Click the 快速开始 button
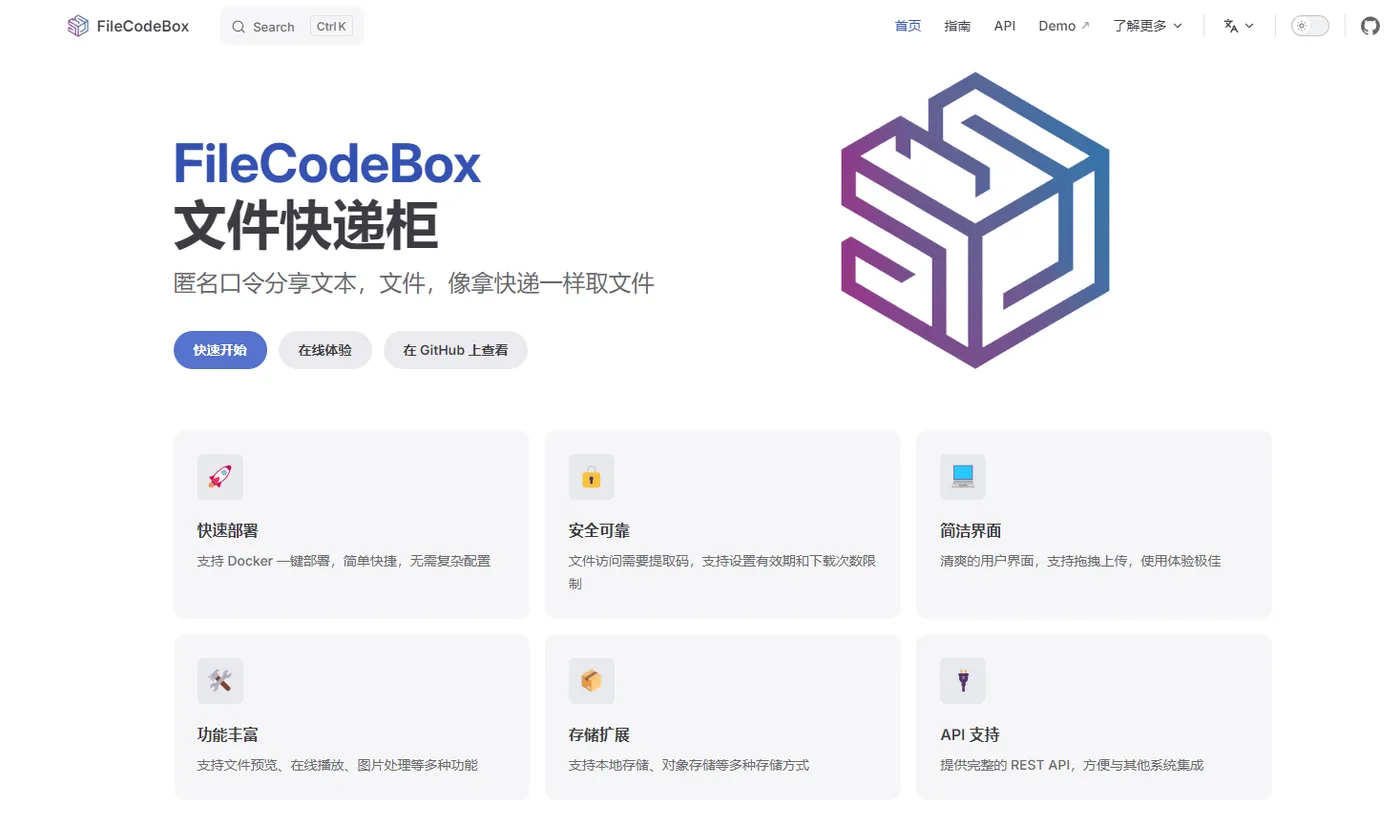Screen dimensions: 1400x825 click(220, 350)
